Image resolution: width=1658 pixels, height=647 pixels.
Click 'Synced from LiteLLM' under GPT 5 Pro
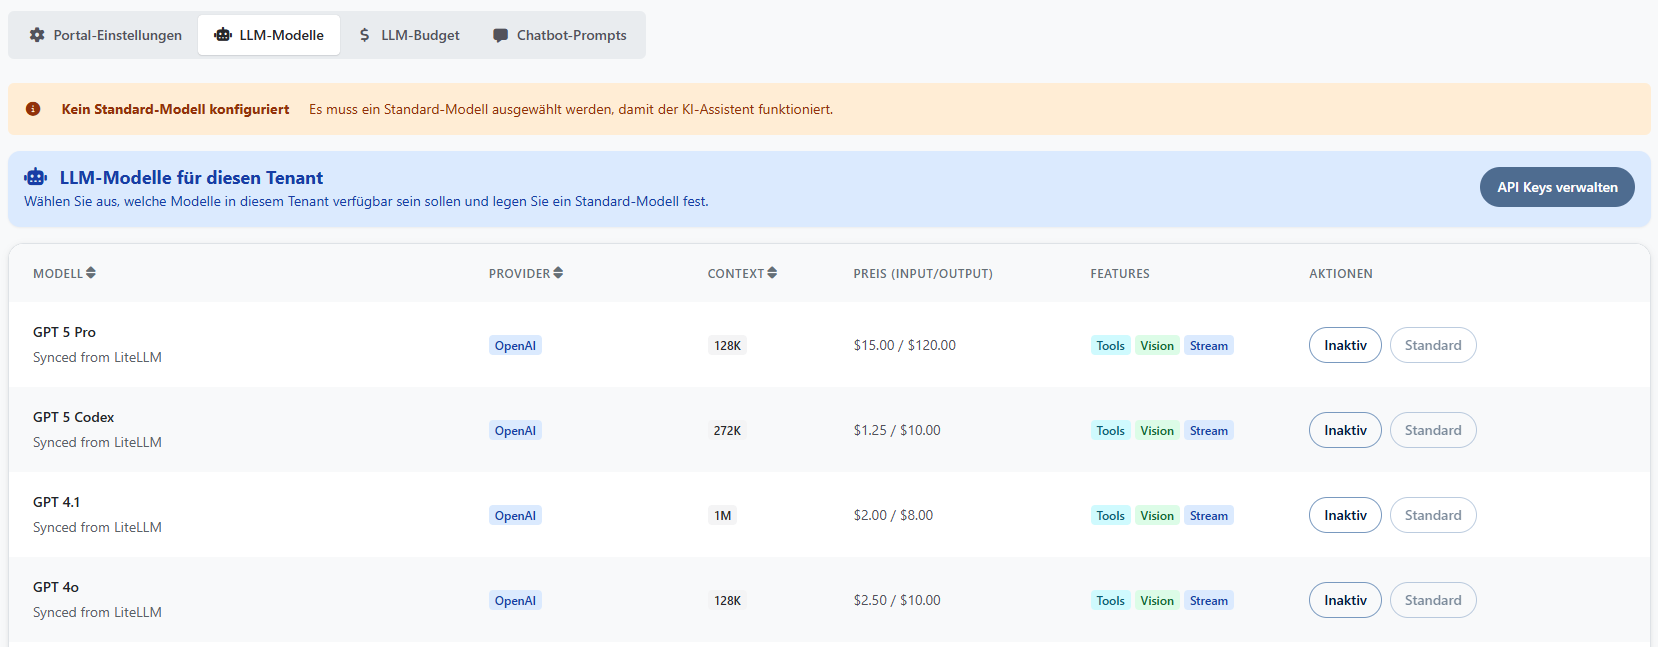coord(97,357)
